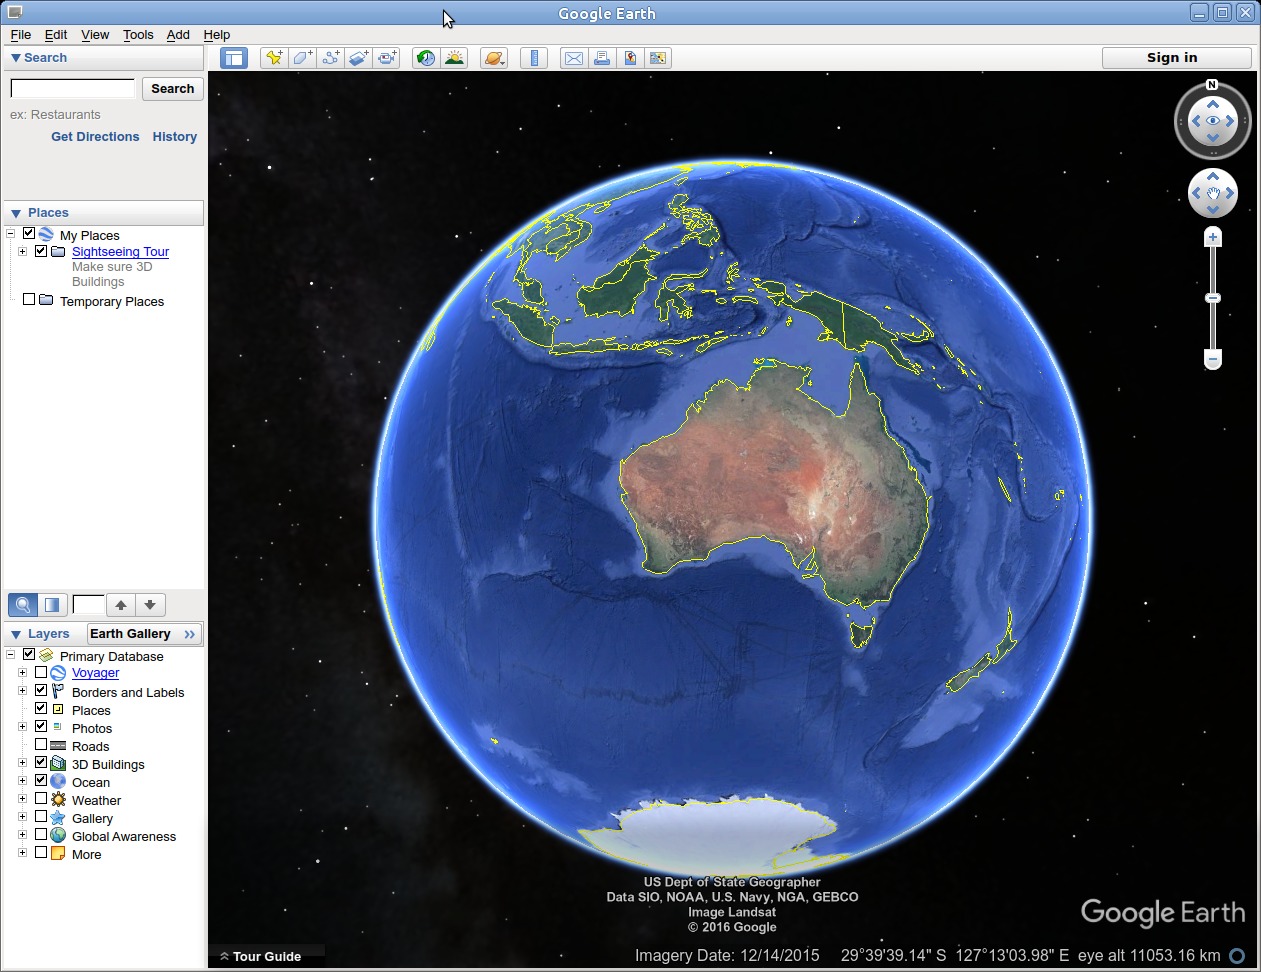Add a new Placemark with the pushpin tool
1261x972 pixels.
tap(273, 57)
